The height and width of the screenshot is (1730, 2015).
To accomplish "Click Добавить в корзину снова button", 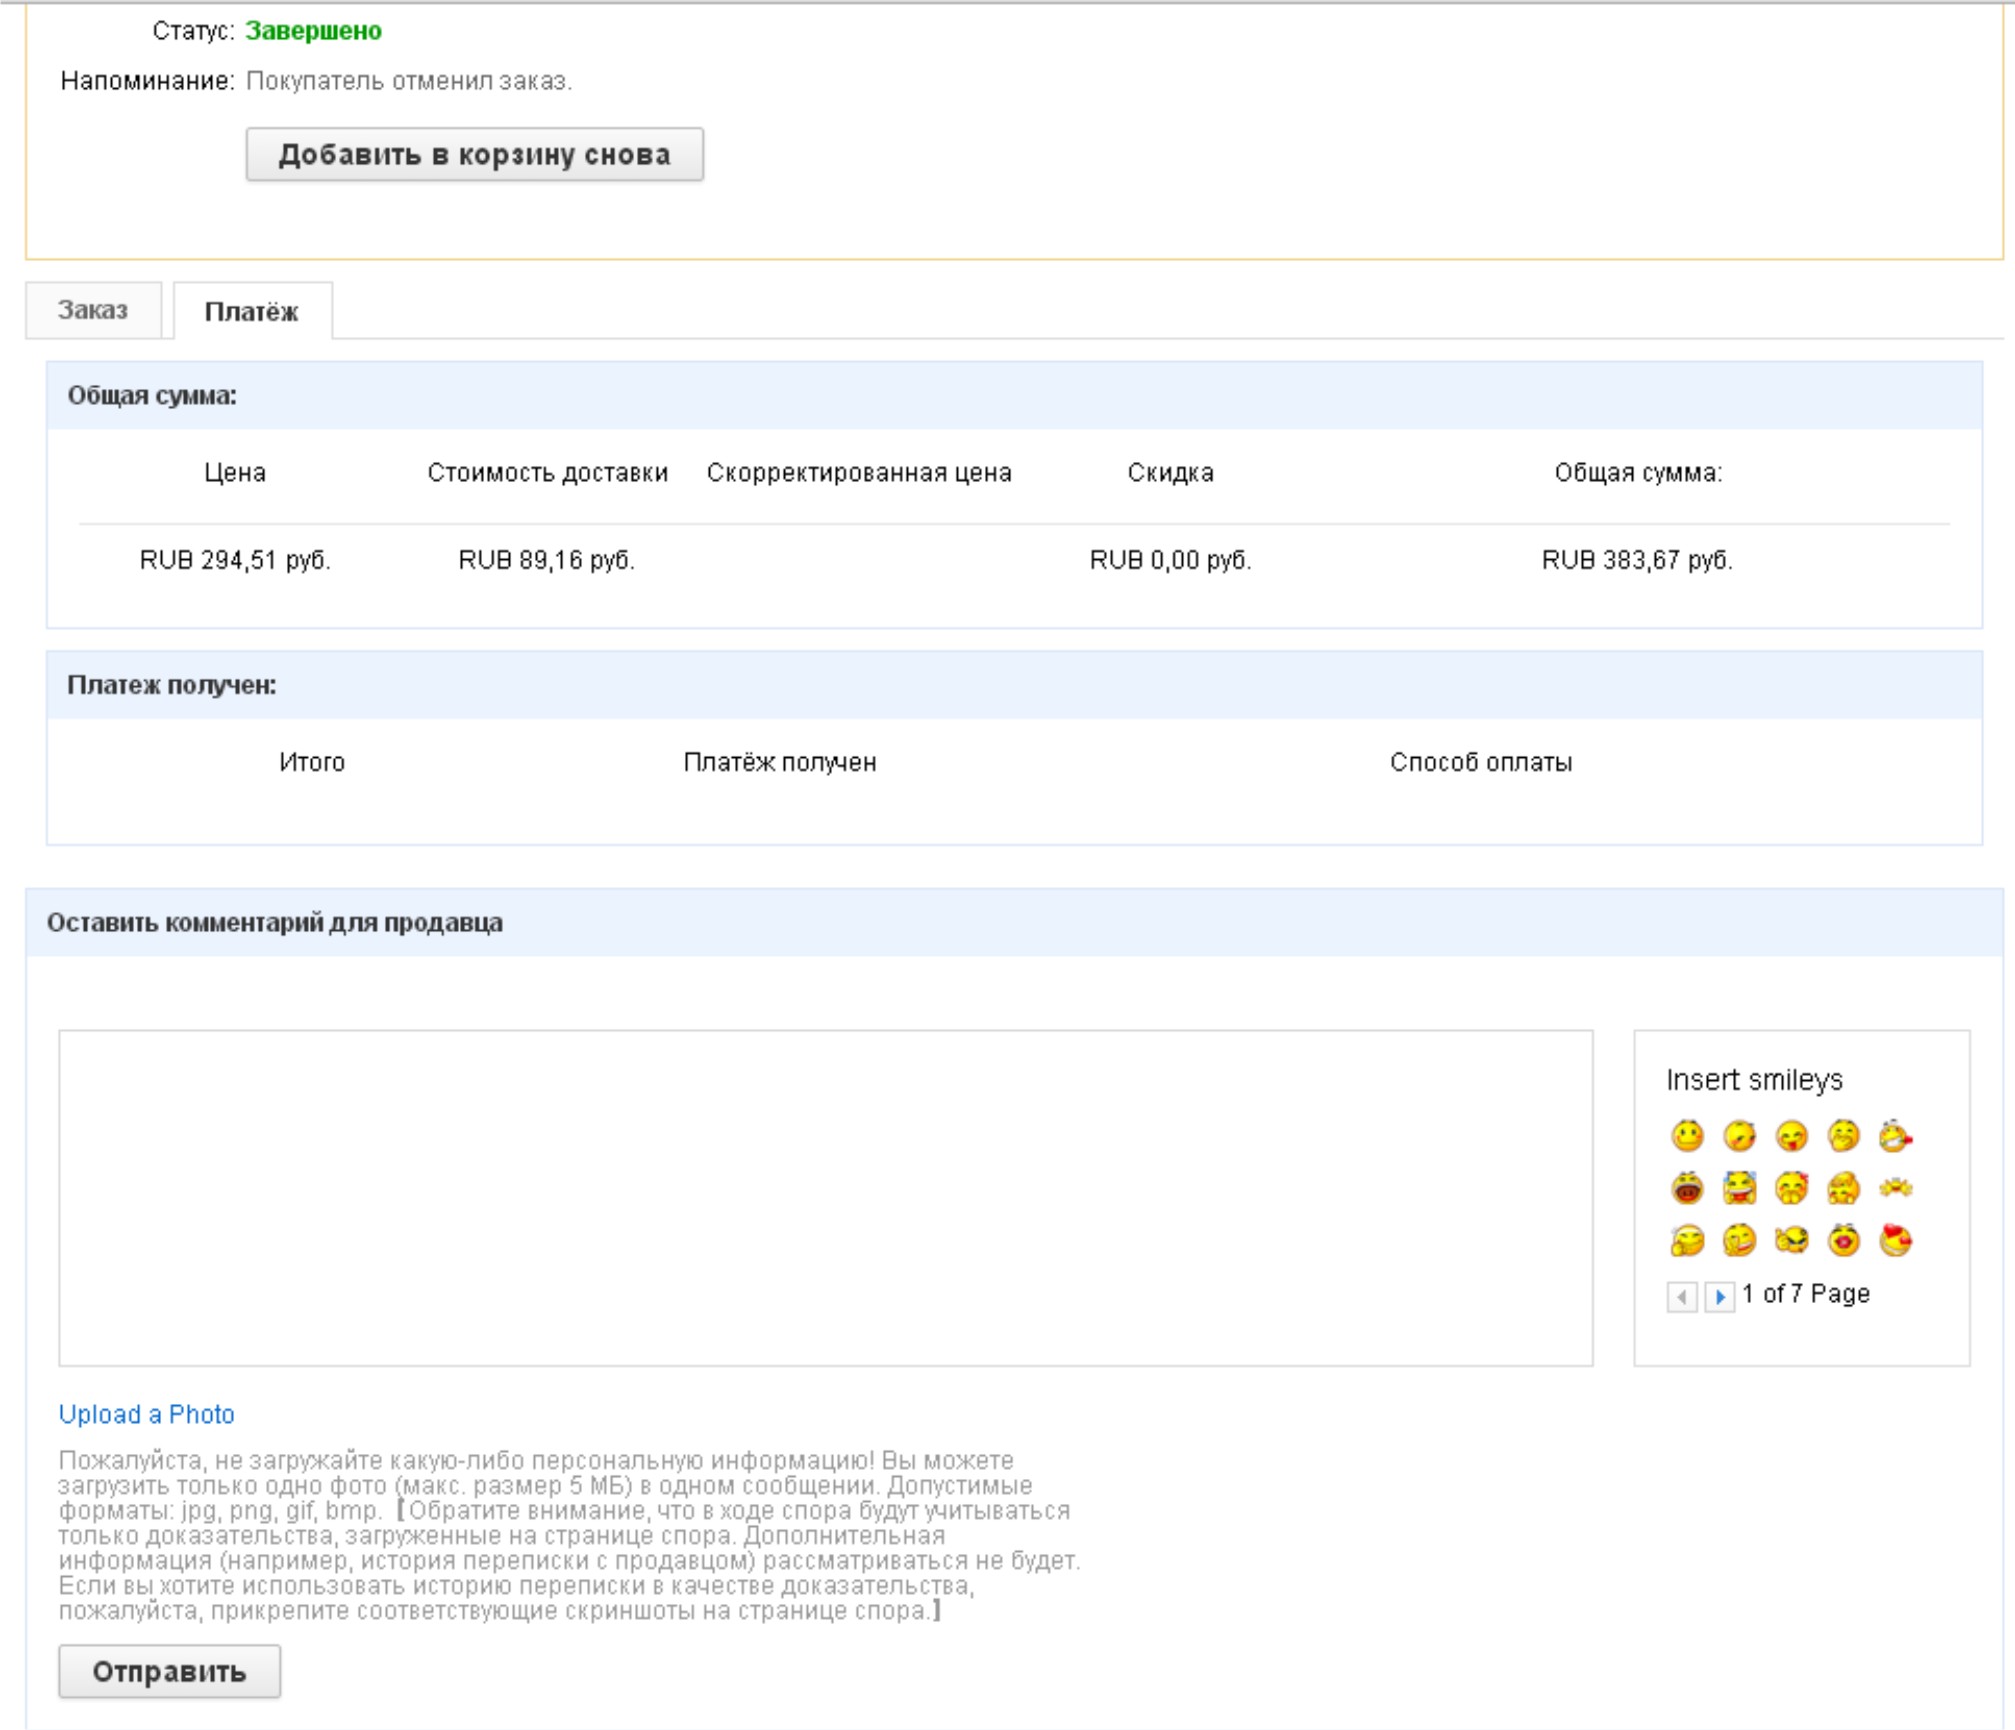I will [x=474, y=154].
